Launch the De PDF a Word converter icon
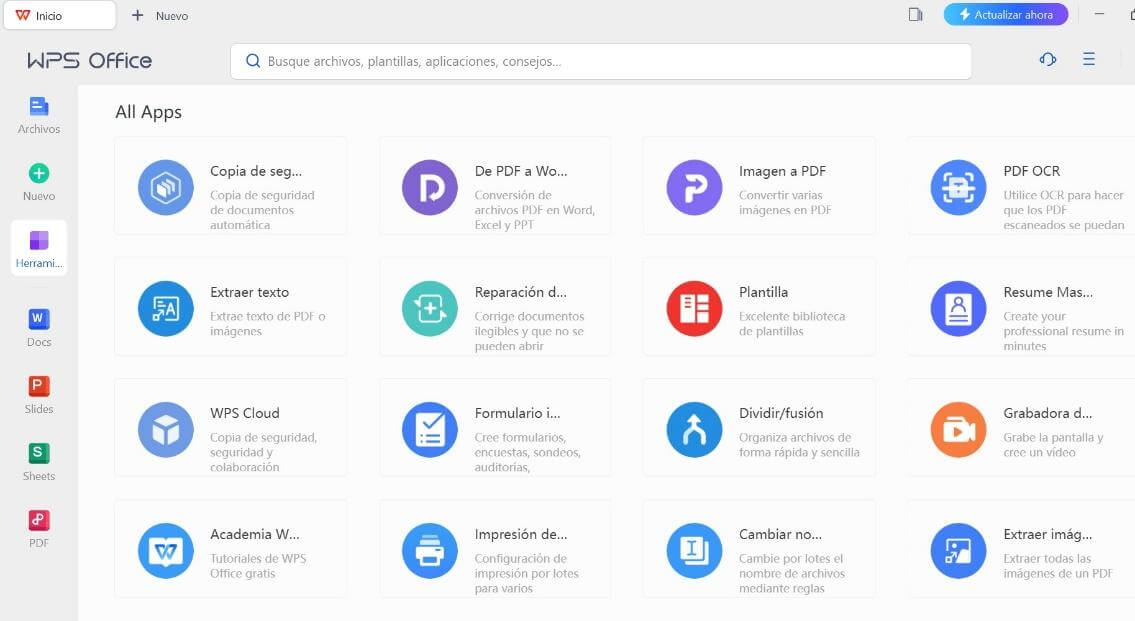The width and height of the screenshot is (1135, 621). (430, 187)
